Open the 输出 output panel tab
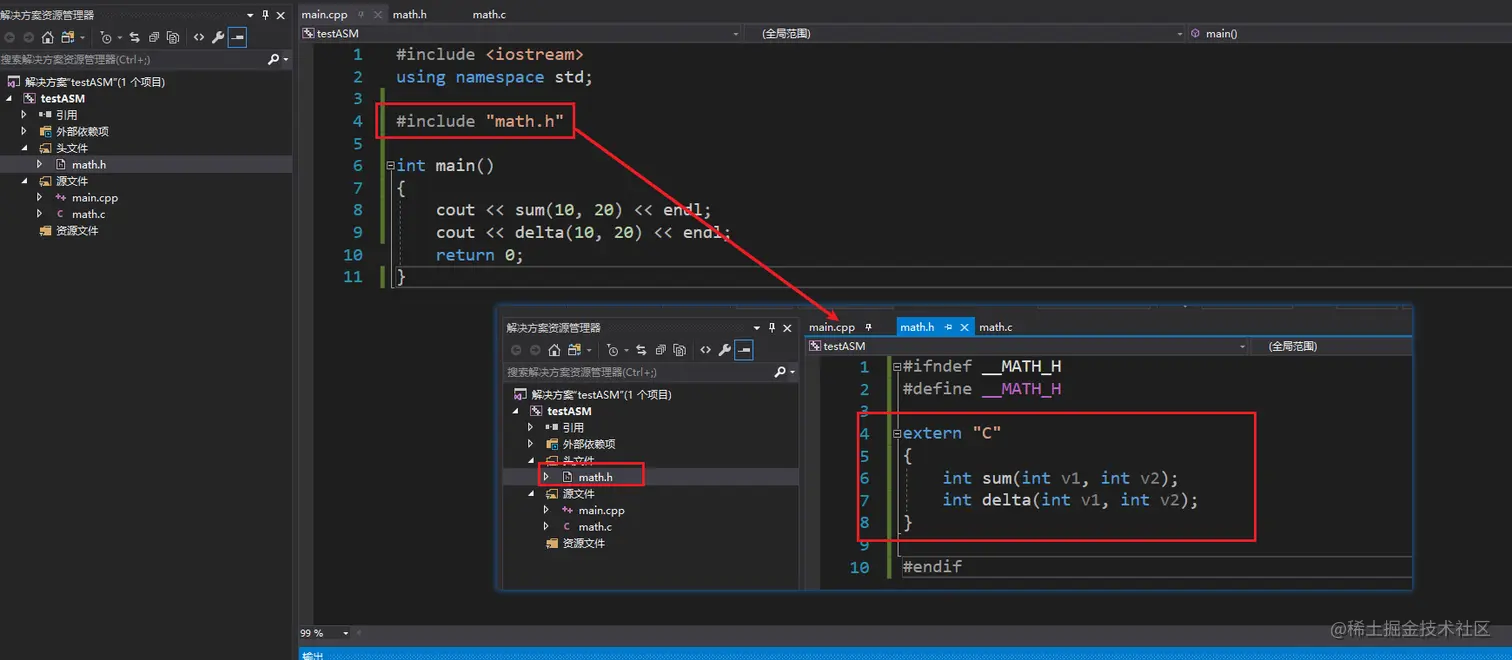 point(313,655)
